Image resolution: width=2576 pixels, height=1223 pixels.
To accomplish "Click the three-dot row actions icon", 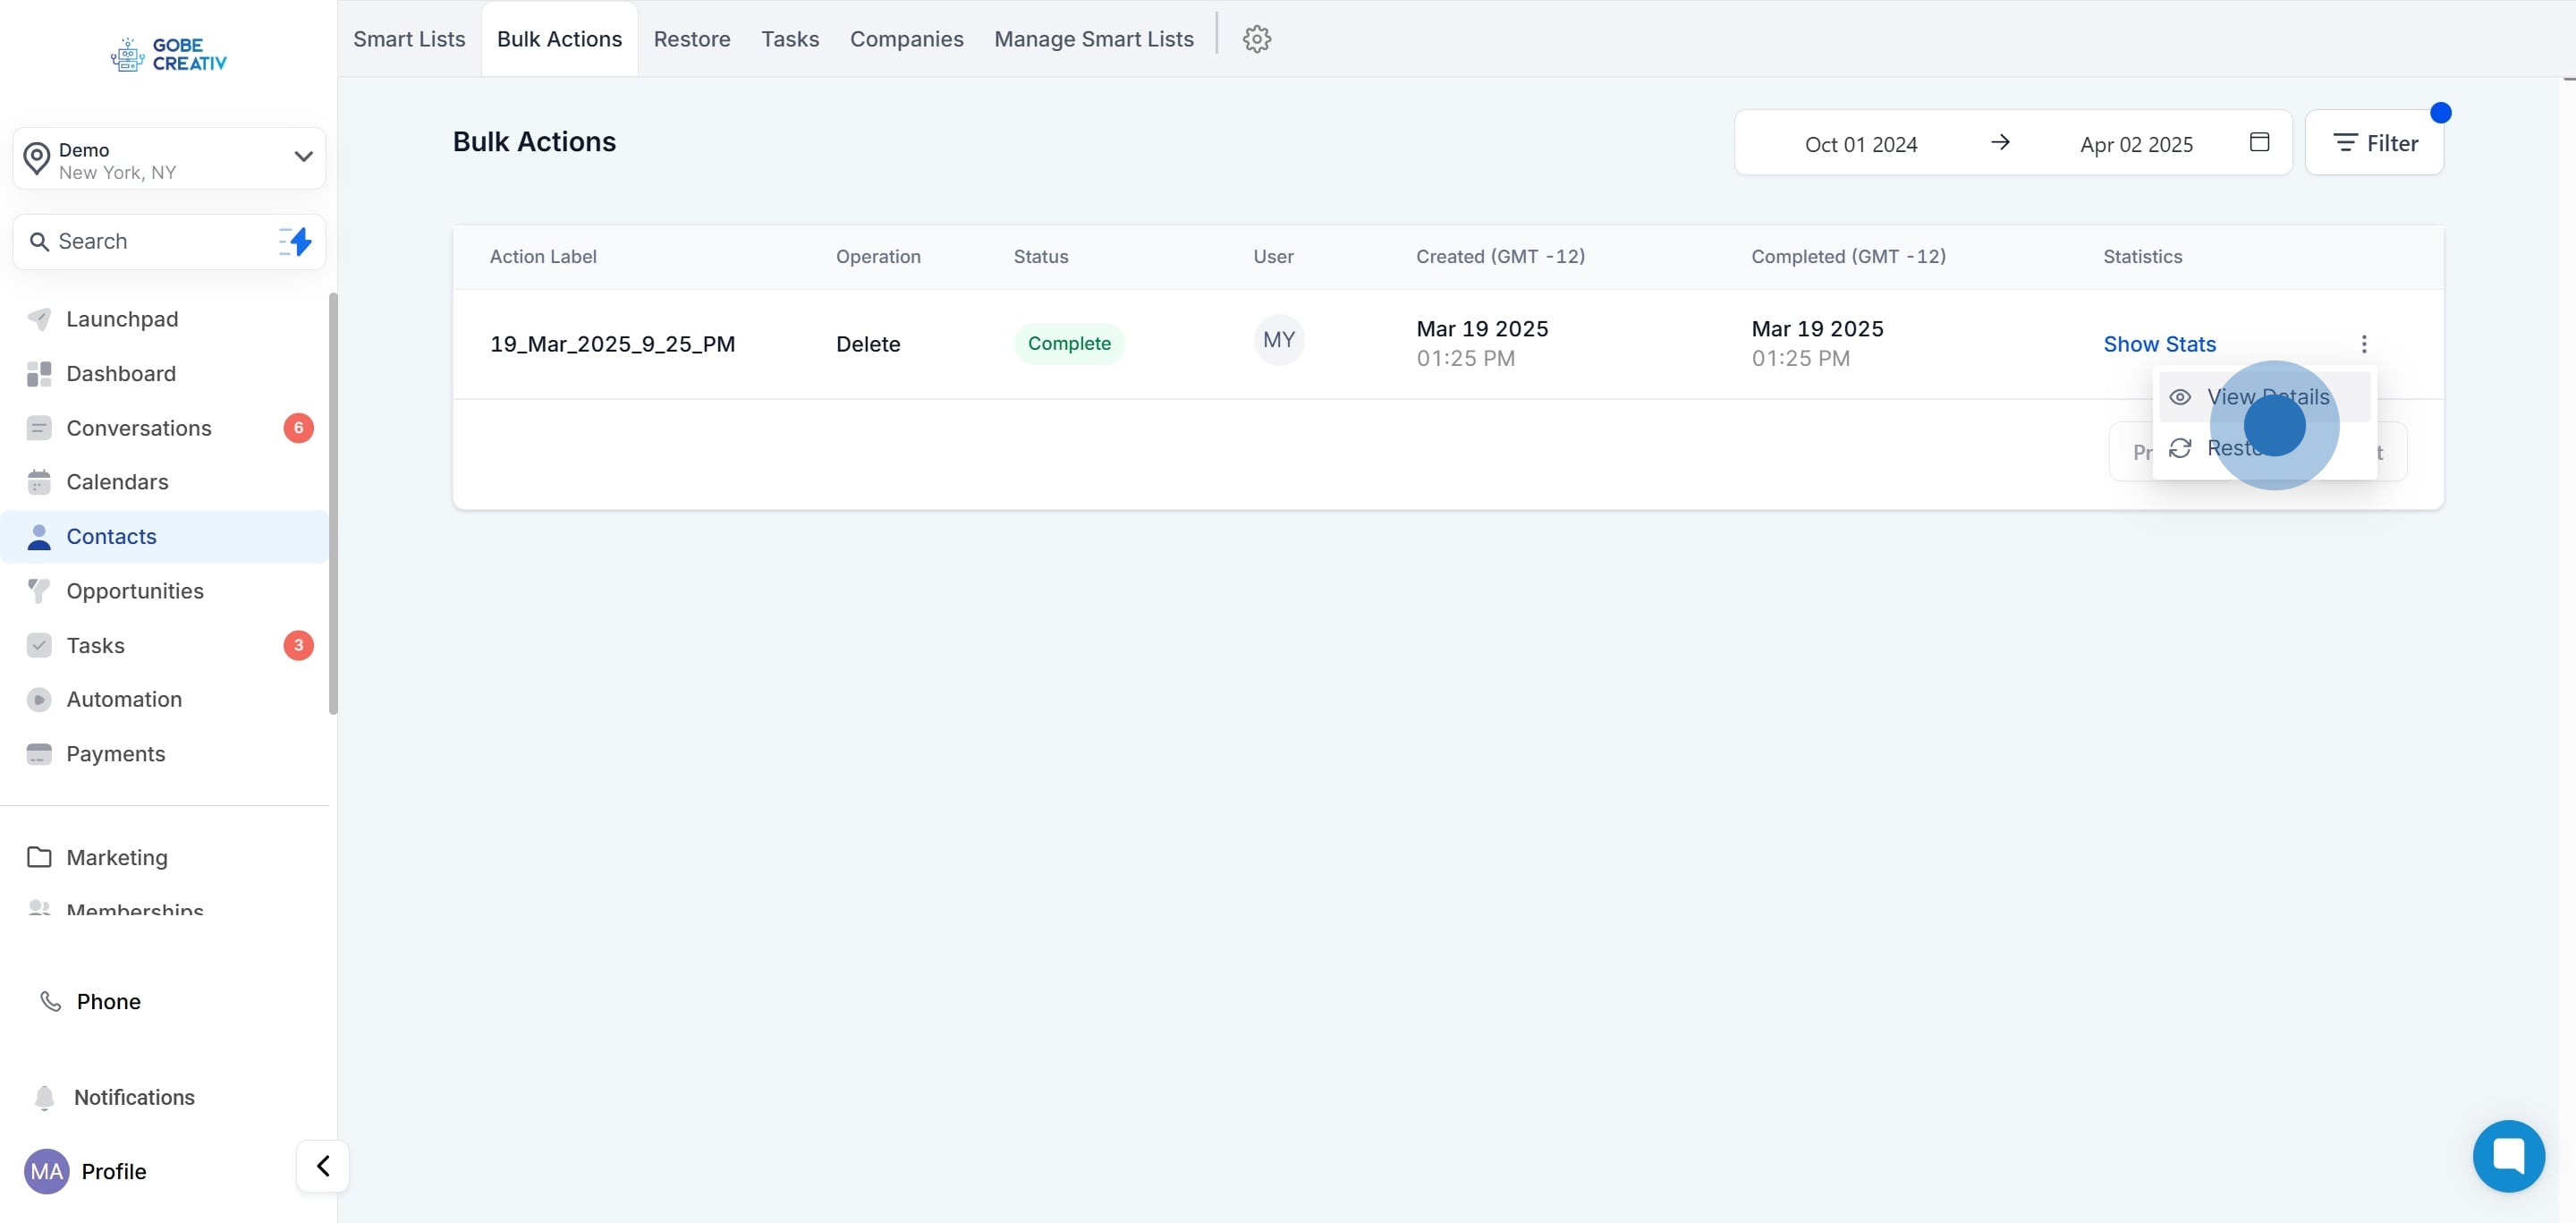I will pyautogui.click(x=2363, y=344).
